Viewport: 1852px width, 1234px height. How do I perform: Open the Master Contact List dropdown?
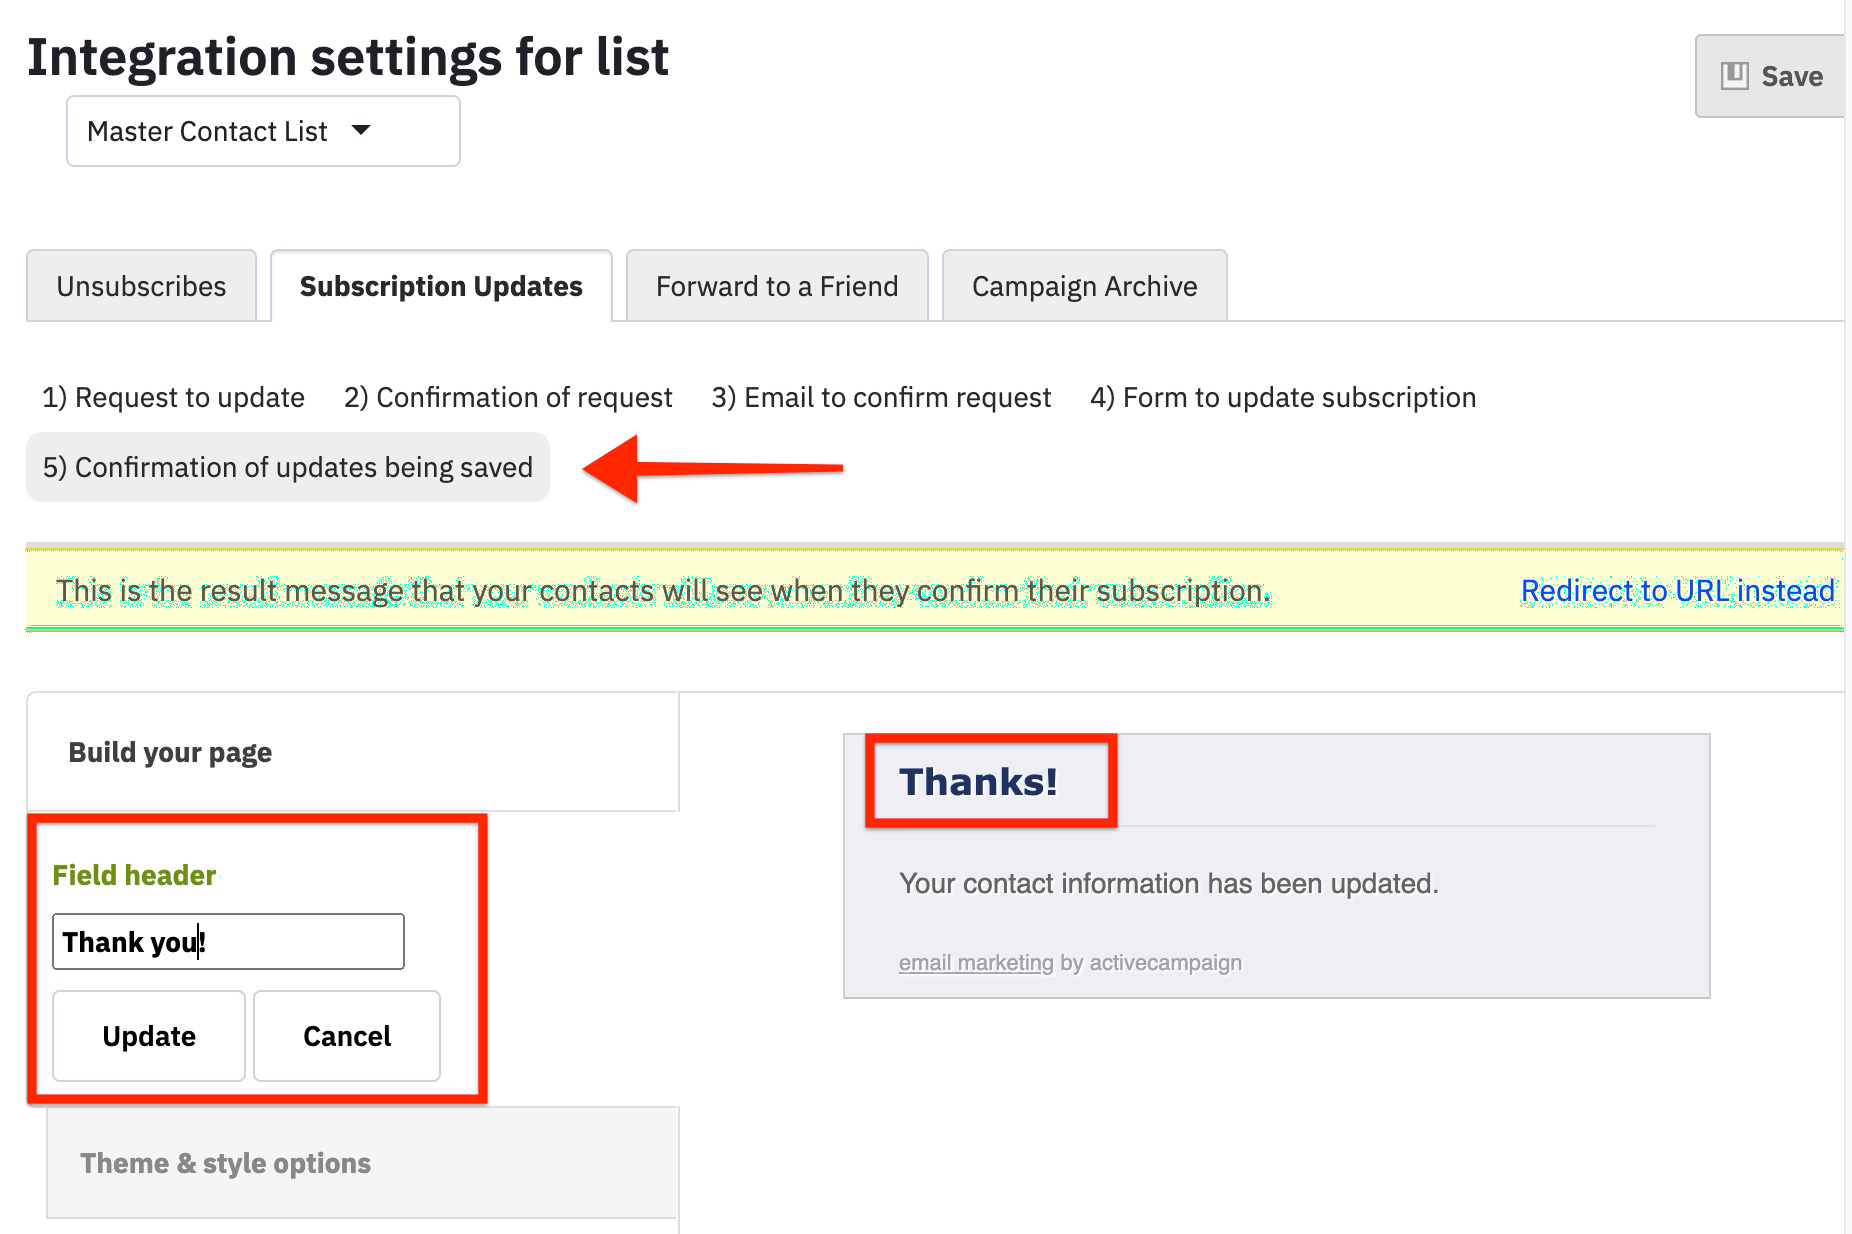point(262,131)
